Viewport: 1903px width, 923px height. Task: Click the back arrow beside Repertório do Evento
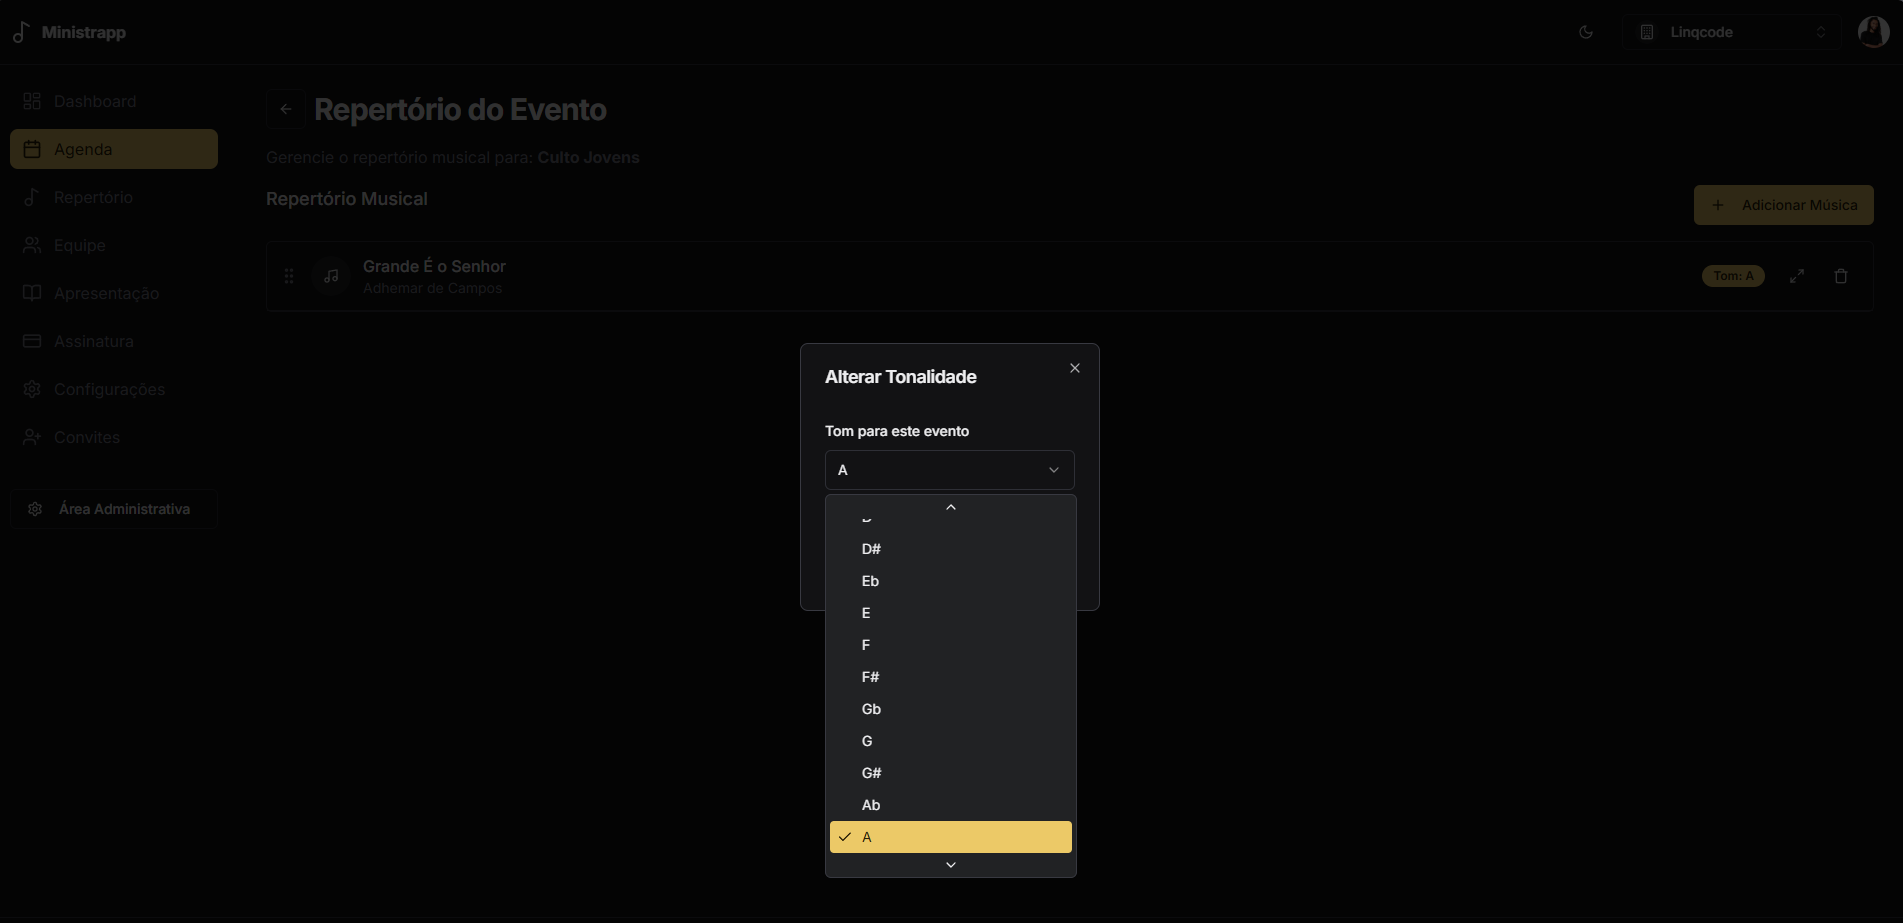click(286, 109)
